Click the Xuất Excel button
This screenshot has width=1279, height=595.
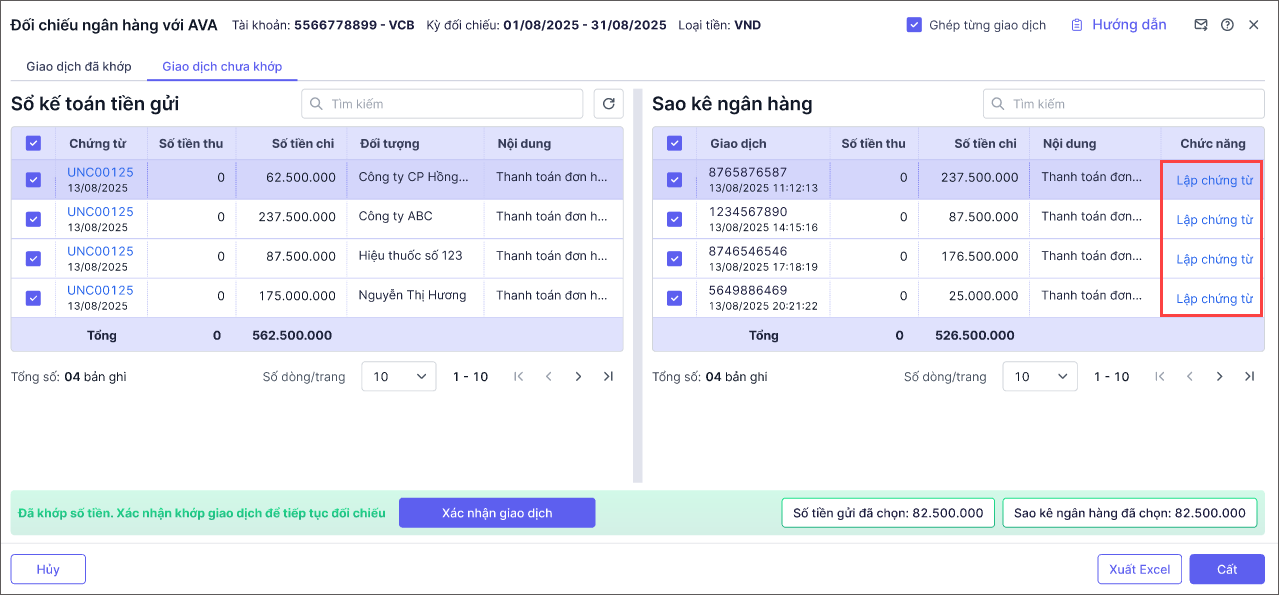click(x=1139, y=569)
